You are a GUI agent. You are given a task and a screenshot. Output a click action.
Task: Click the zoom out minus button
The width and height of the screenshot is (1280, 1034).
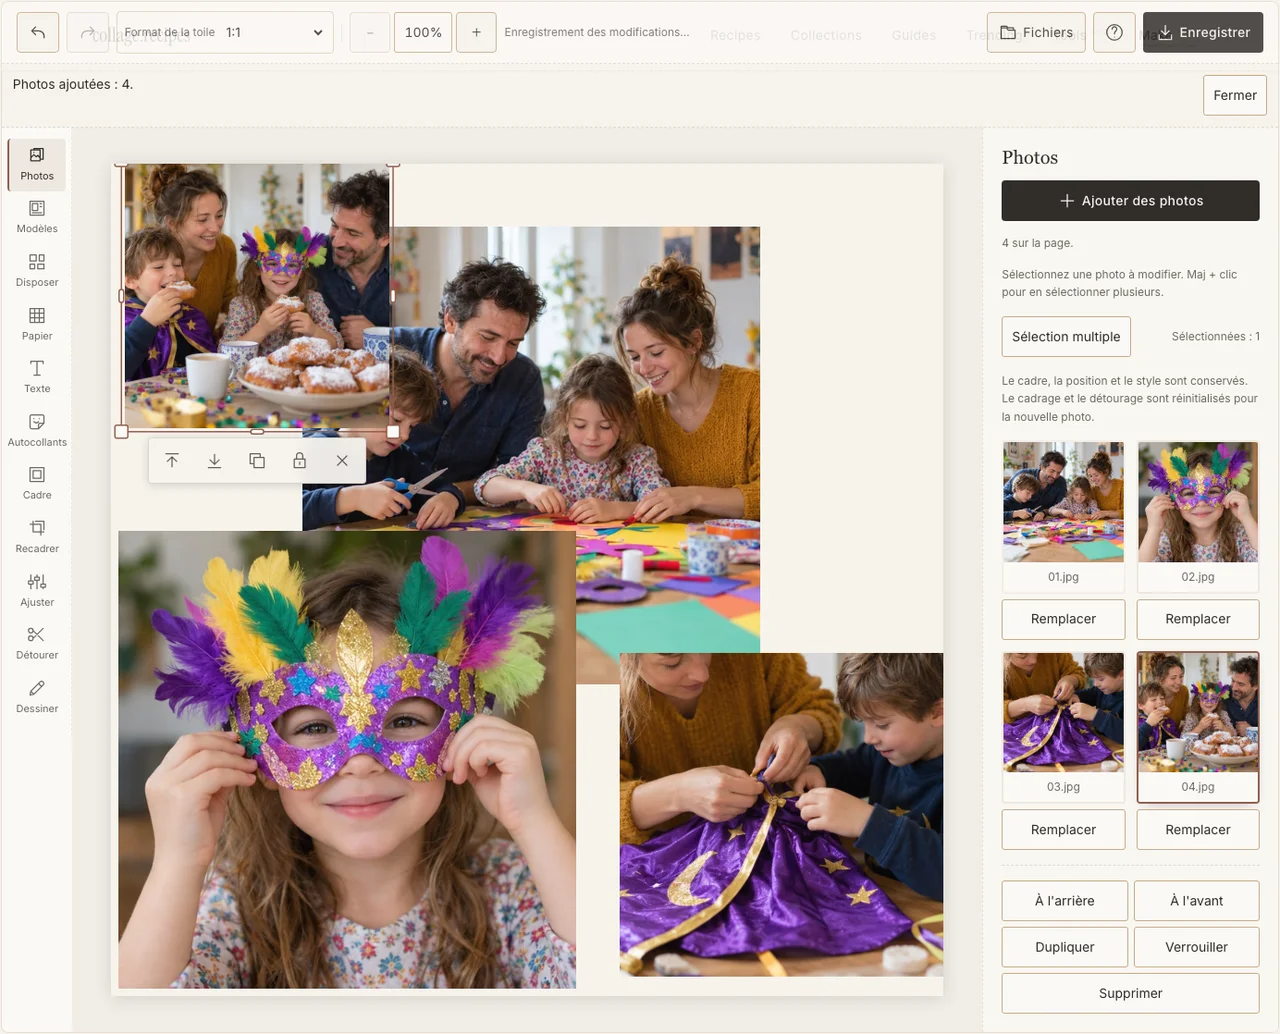coord(370,32)
